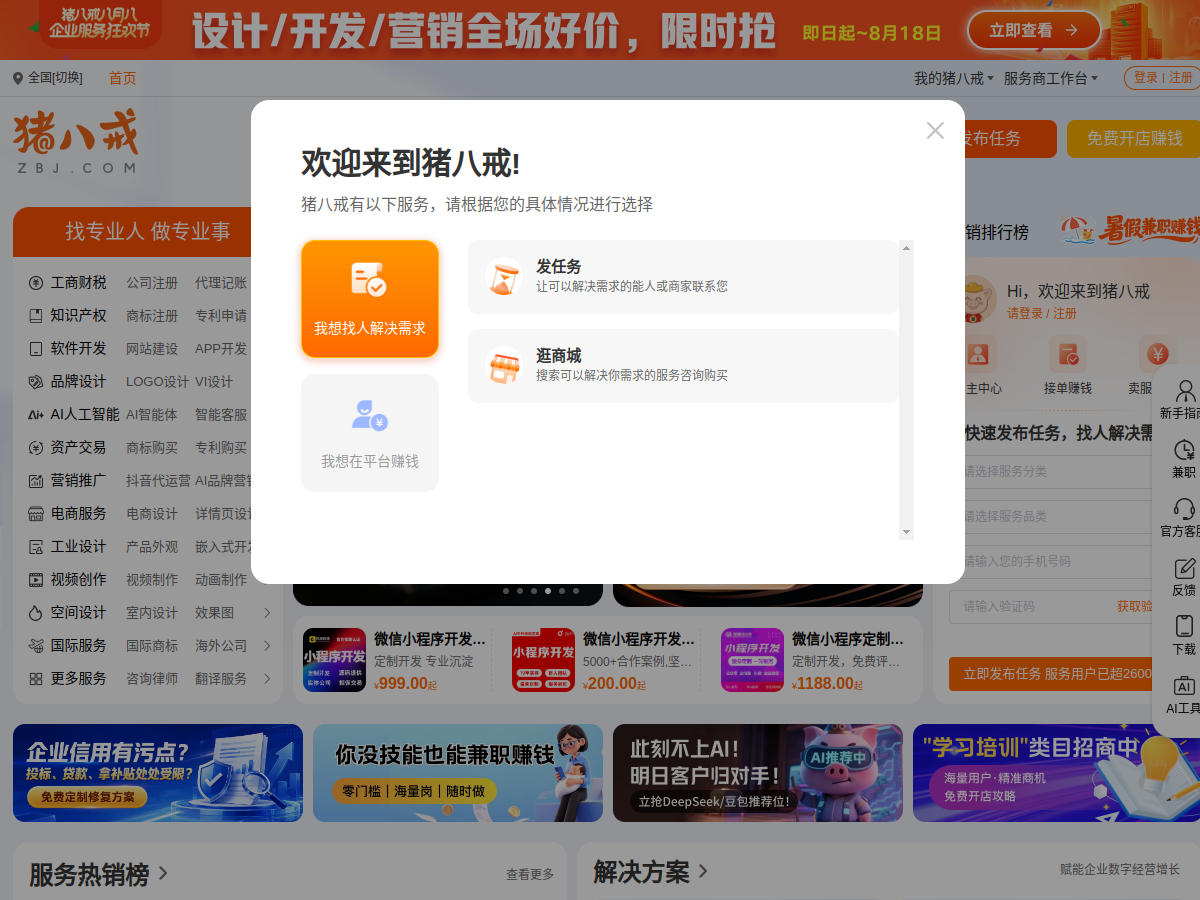Open 品牌设计 category
Image resolution: width=1200 pixels, height=900 pixels.
tap(78, 381)
